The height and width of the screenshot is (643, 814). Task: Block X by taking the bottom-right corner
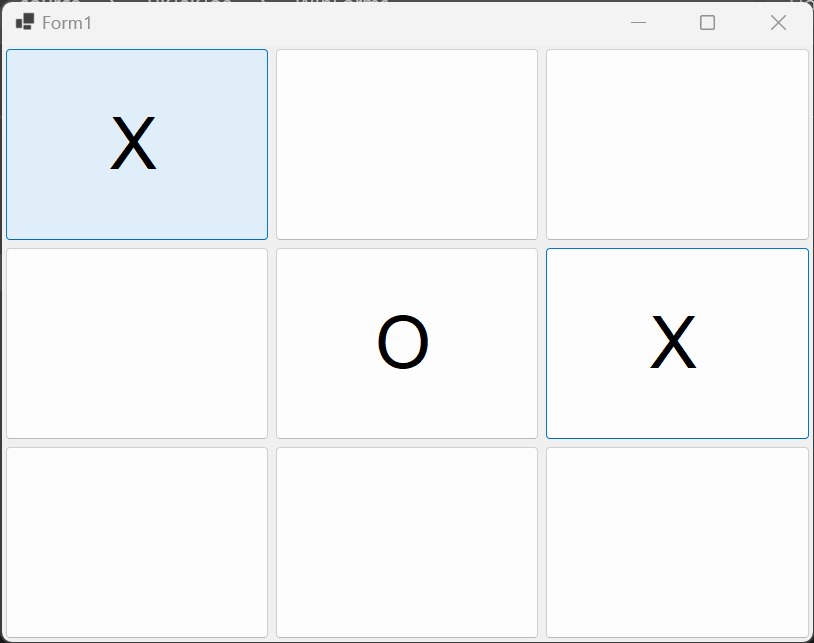pos(677,542)
